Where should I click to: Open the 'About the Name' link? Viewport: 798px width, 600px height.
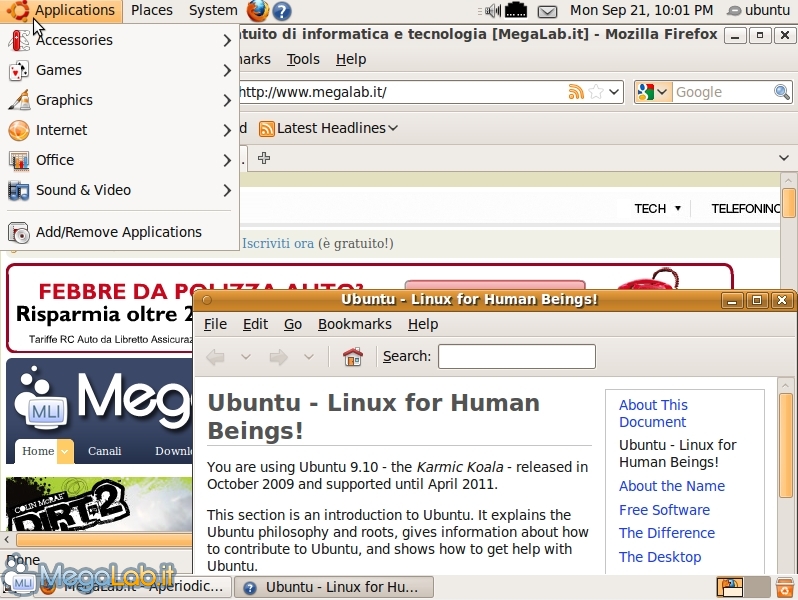pos(671,486)
